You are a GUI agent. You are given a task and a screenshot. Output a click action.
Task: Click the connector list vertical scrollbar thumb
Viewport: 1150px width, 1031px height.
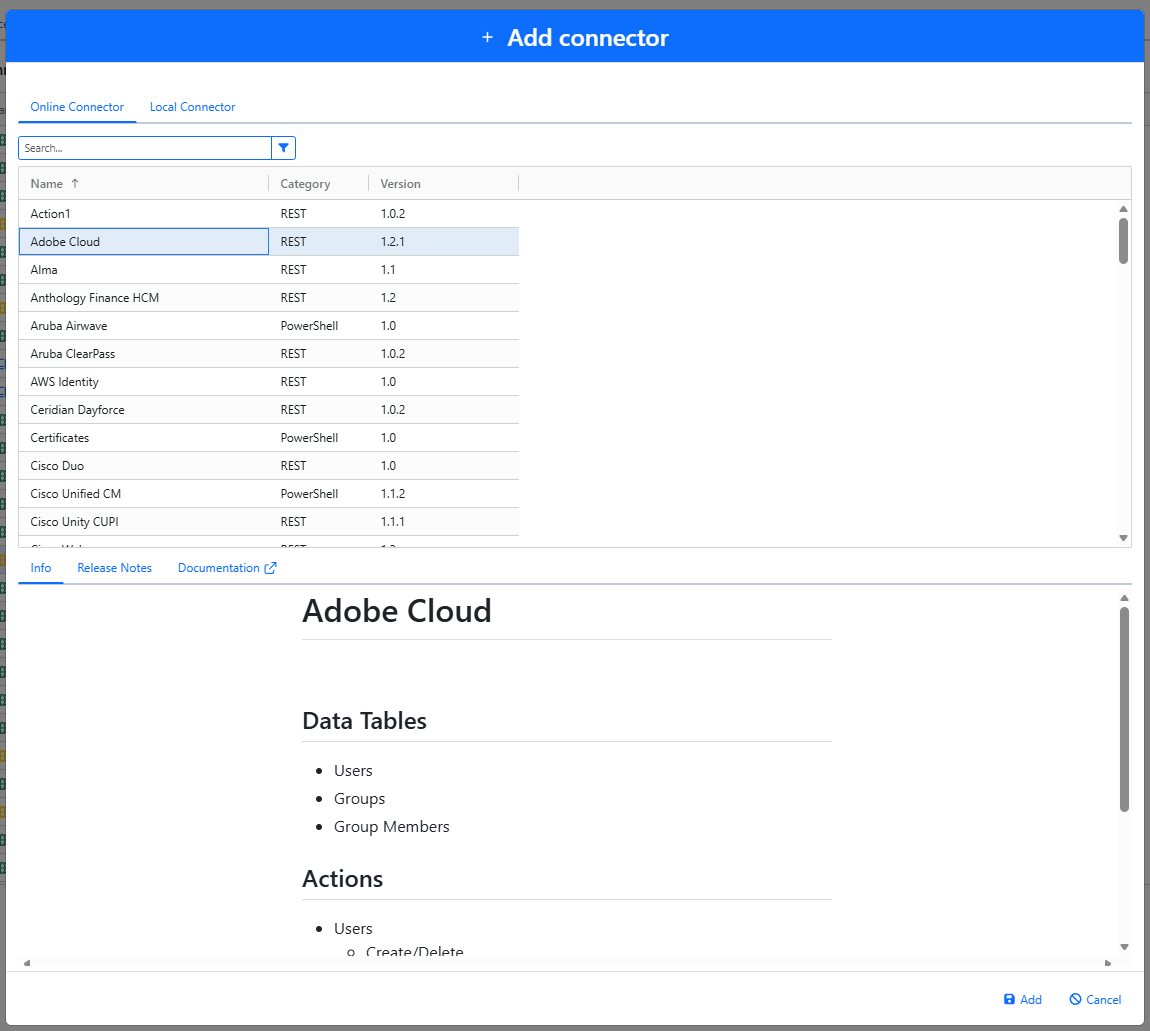1123,241
